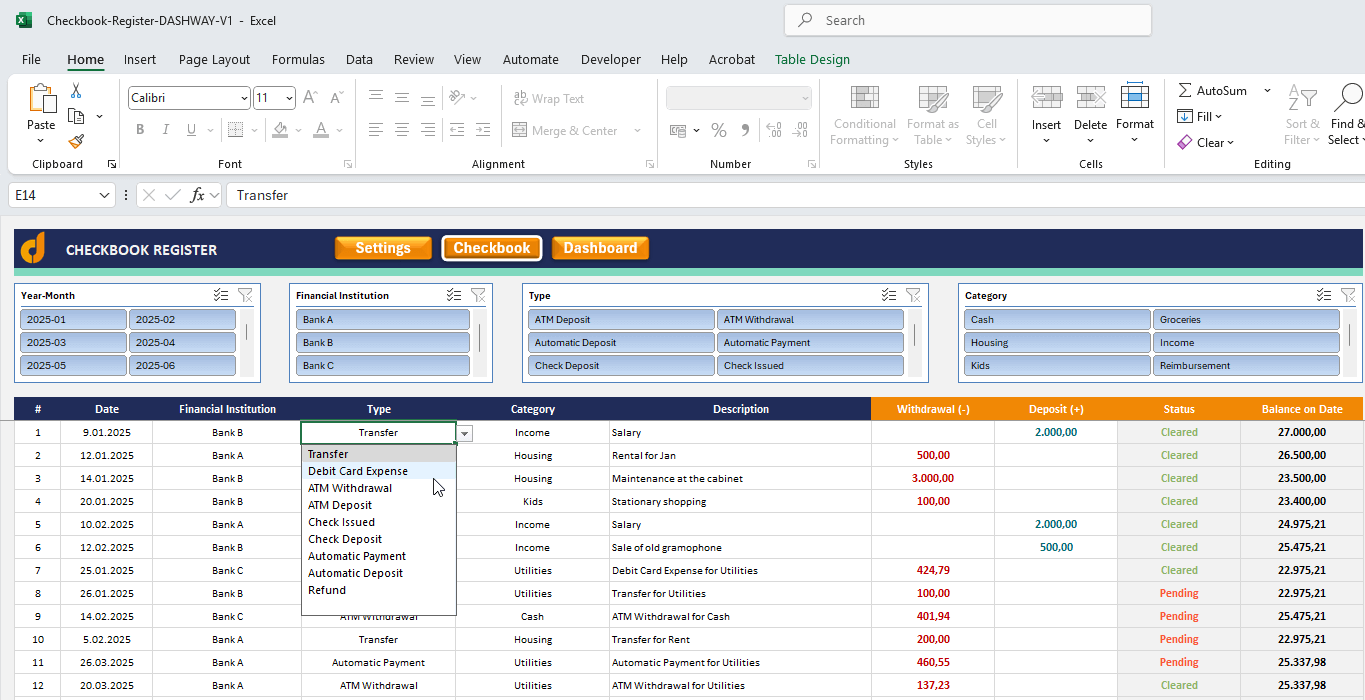The width and height of the screenshot is (1365, 700).
Task: Click the cell dropdown arrow beside Transfer
Action: click(x=465, y=433)
